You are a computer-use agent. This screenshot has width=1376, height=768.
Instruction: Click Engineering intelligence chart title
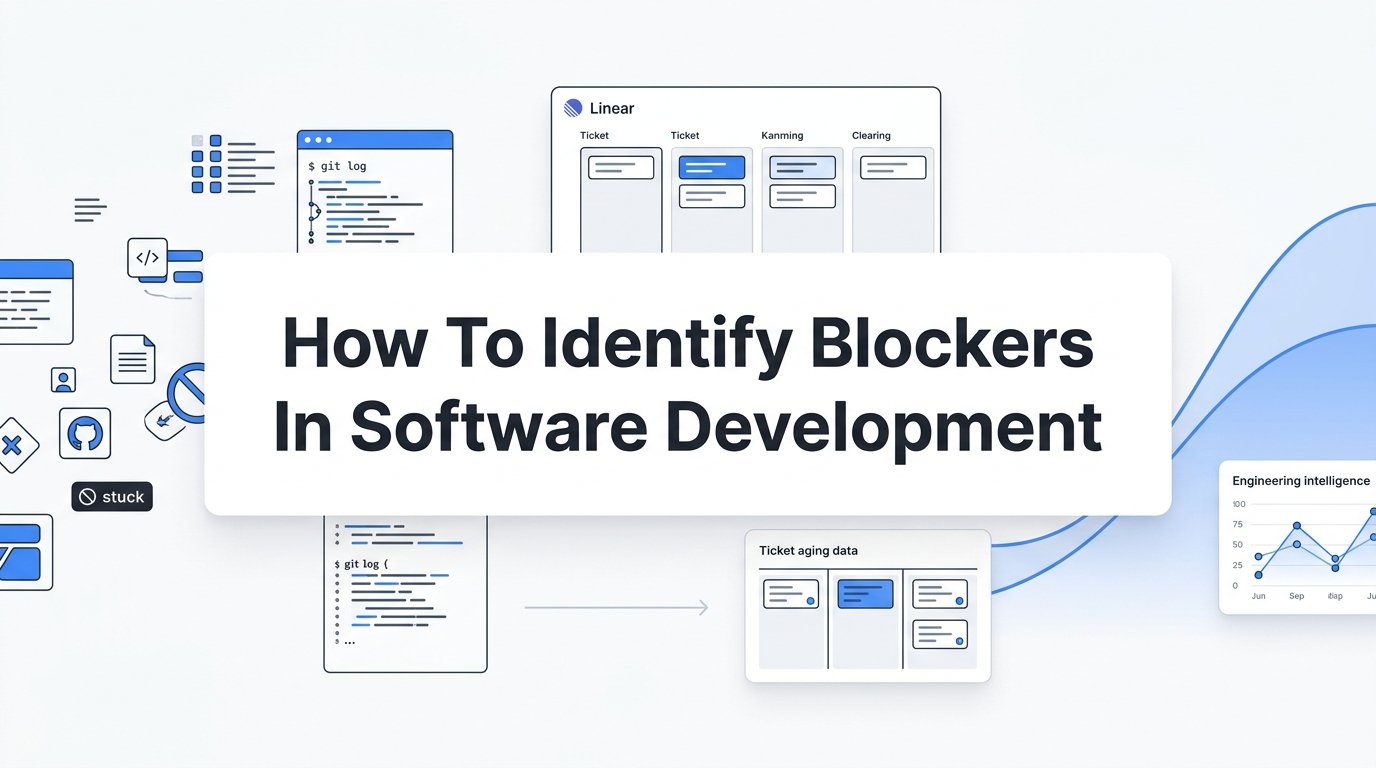click(x=1301, y=481)
